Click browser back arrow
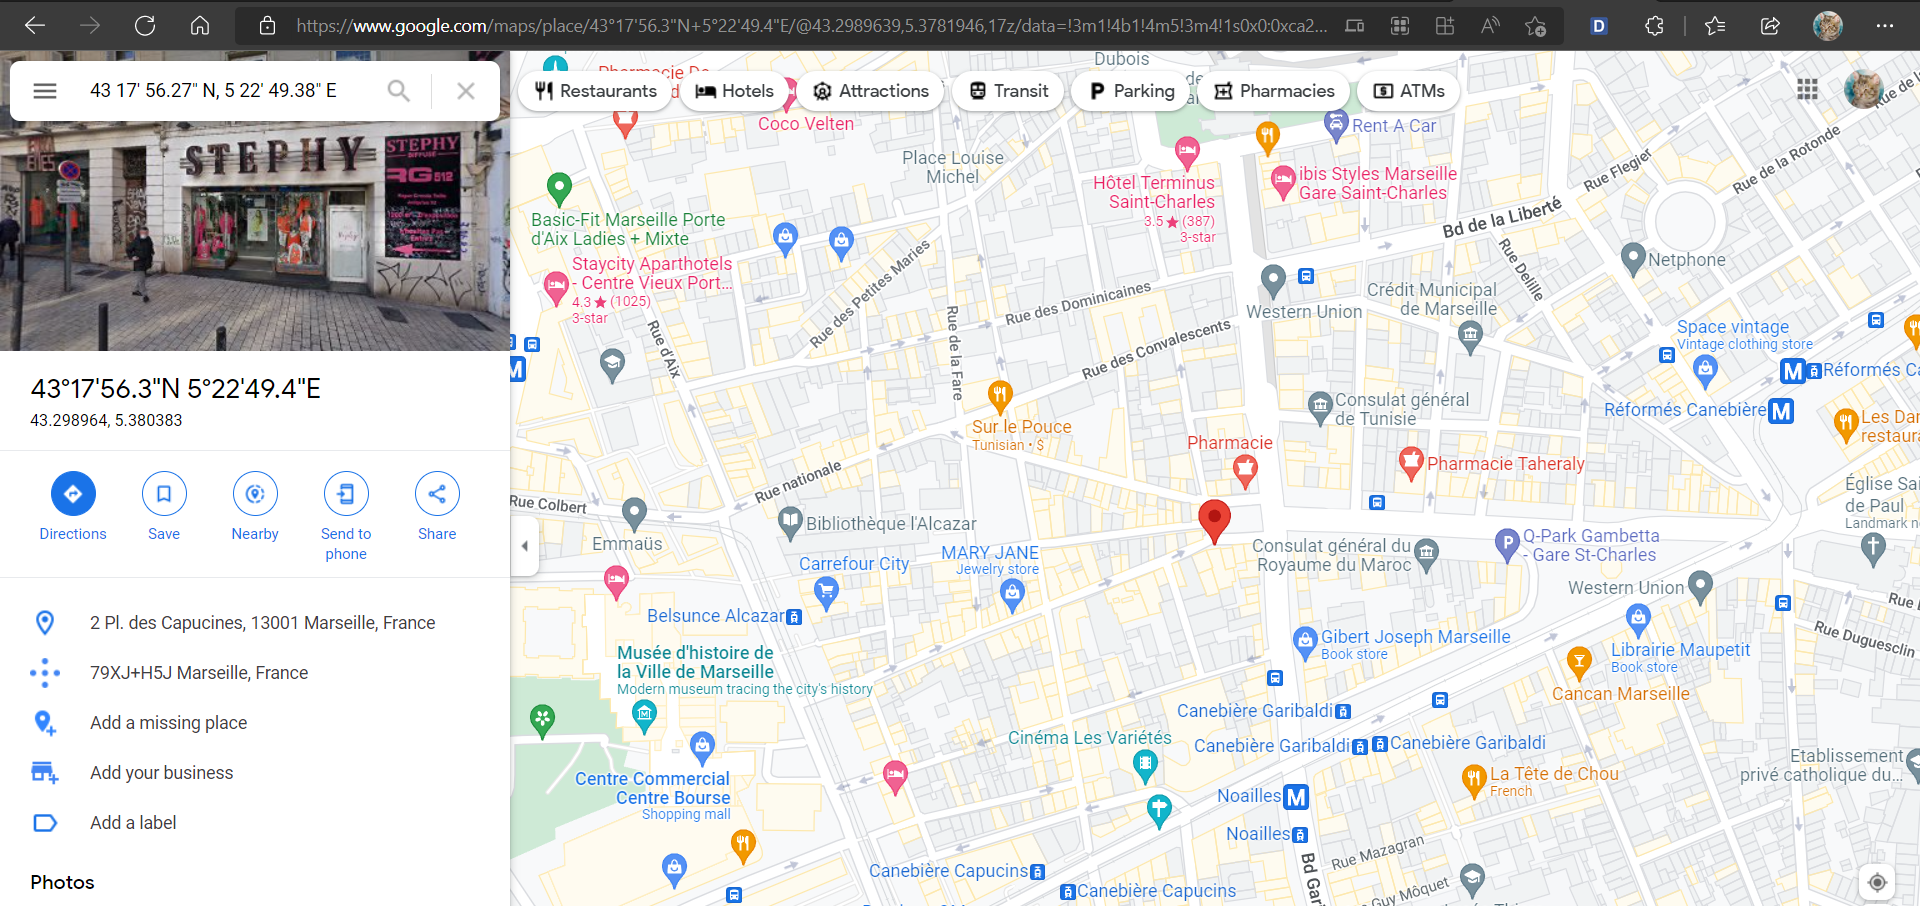The height and width of the screenshot is (906, 1920). tap(35, 26)
